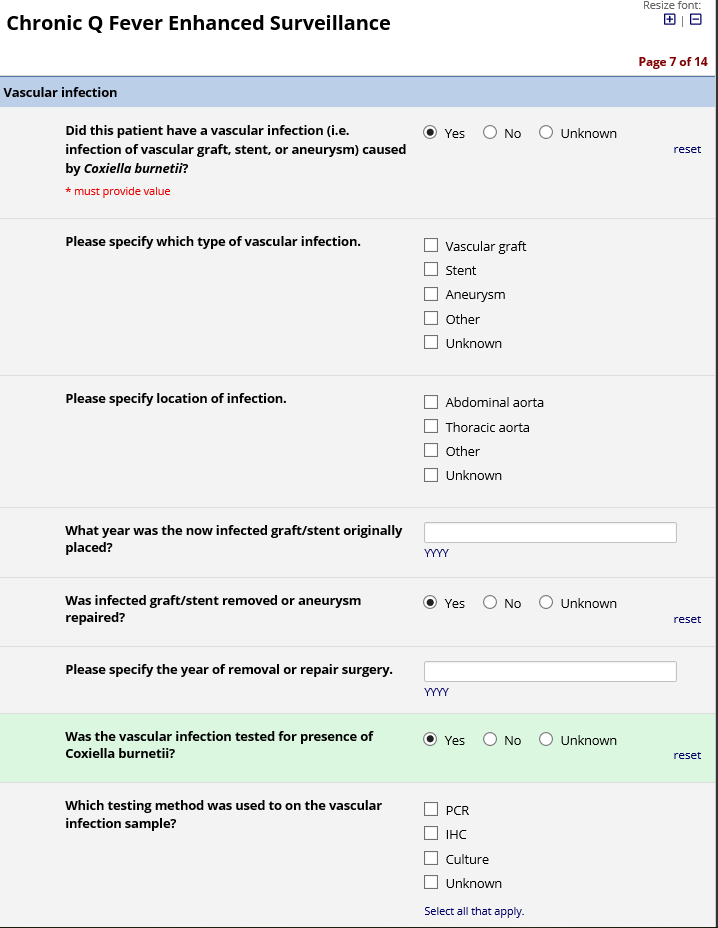718x928 pixels.
Task: Focus the year of removal surgery input
Action: 550,671
